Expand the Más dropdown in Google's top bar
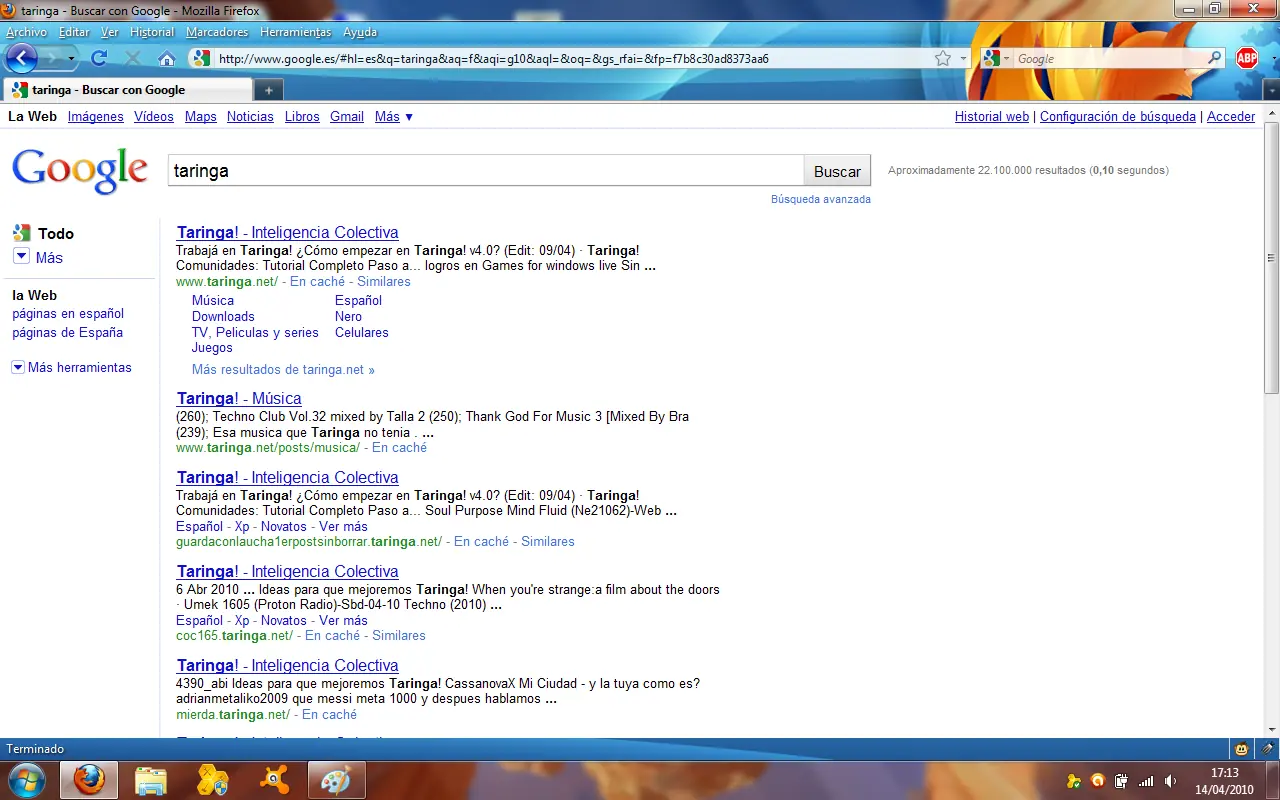 [394, 117]
